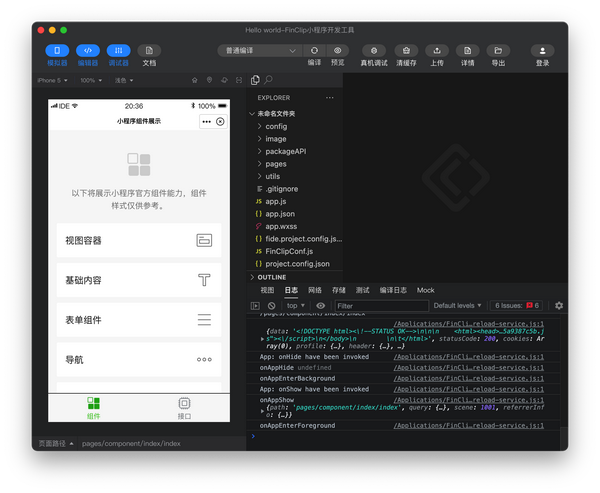This screenshot has width=600, height=493.
Task: Open the search magnifier icon
Action: tap(269, 80)
